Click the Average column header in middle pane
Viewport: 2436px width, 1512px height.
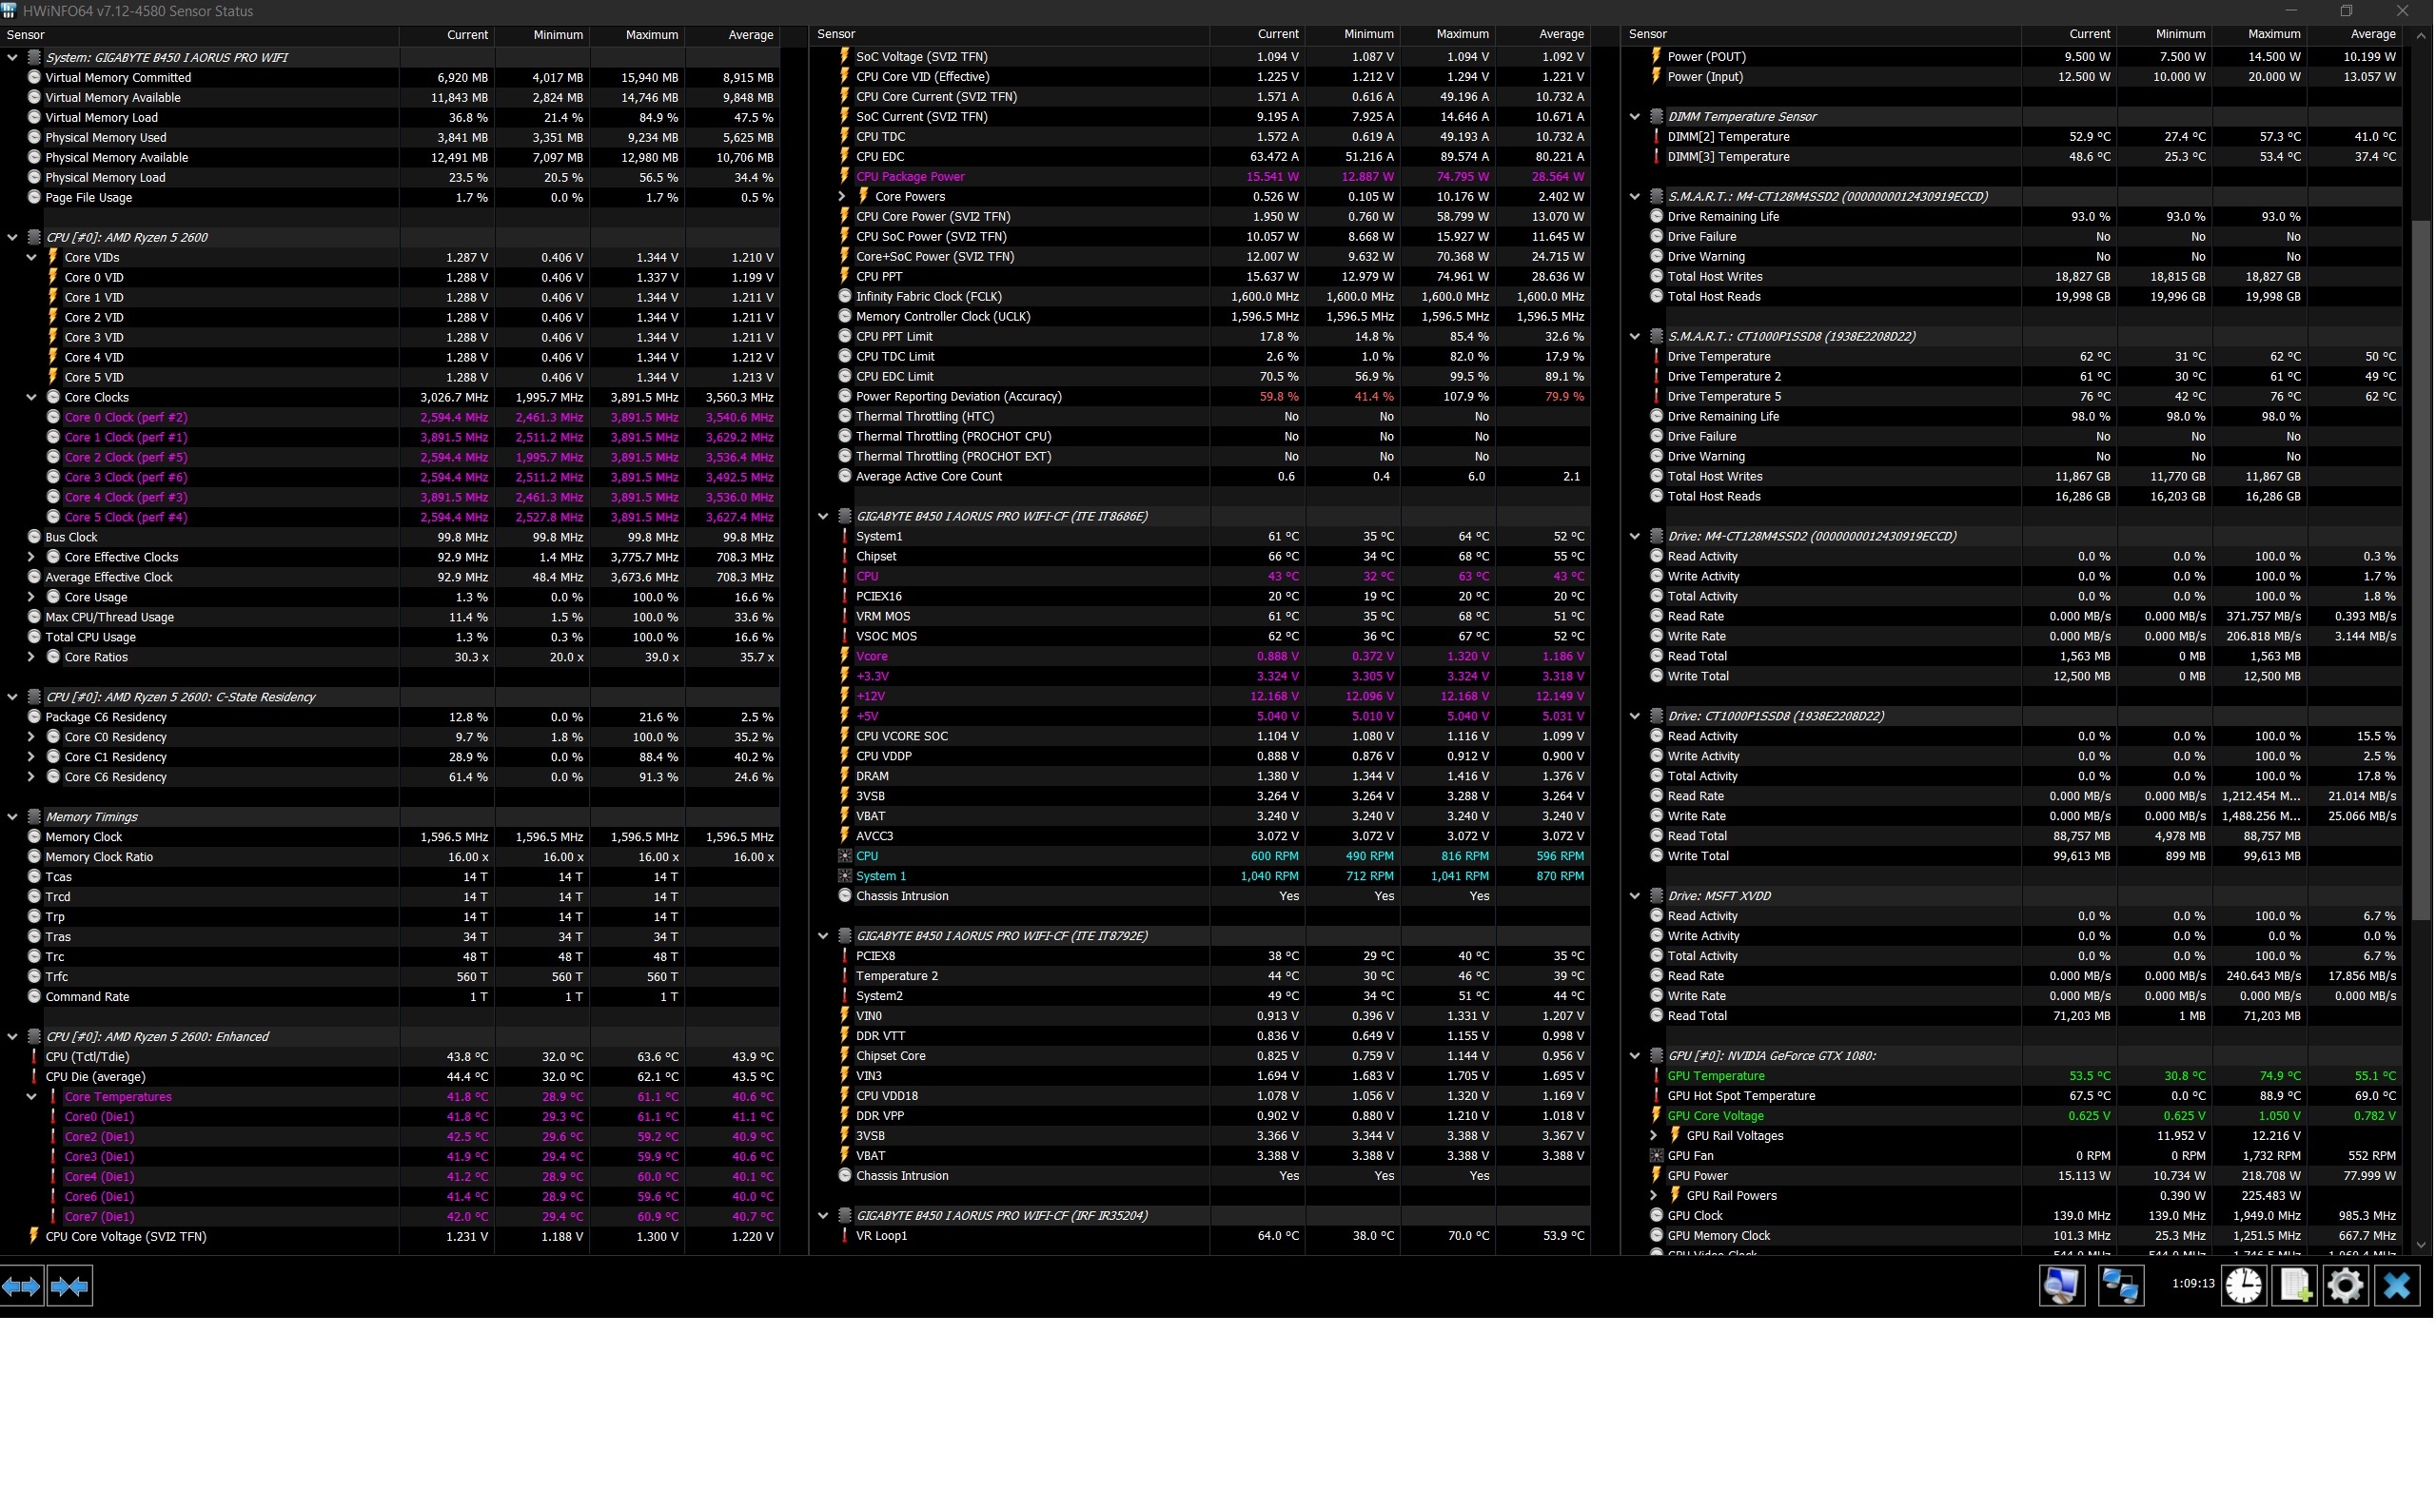[x=1561, y=35]
